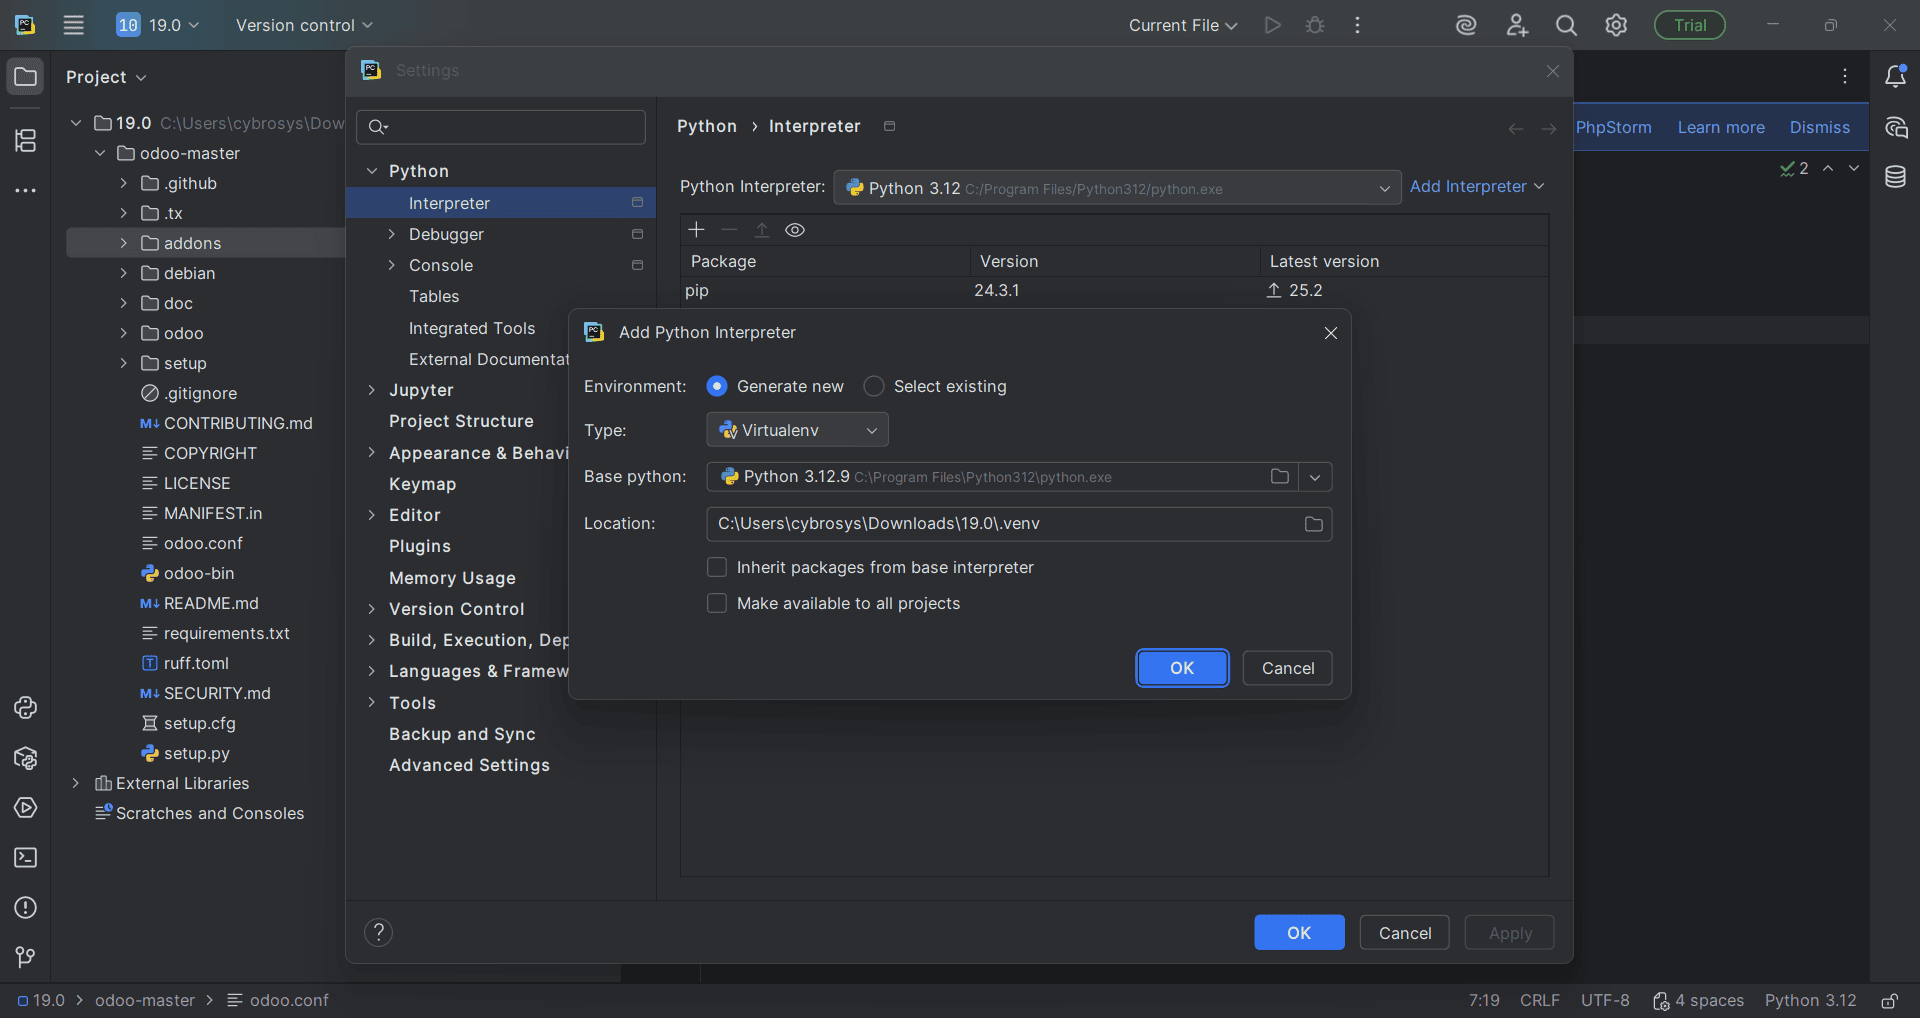1920x1018 pixels.
Task: Collapse the Python settings group
Action: 371,171
